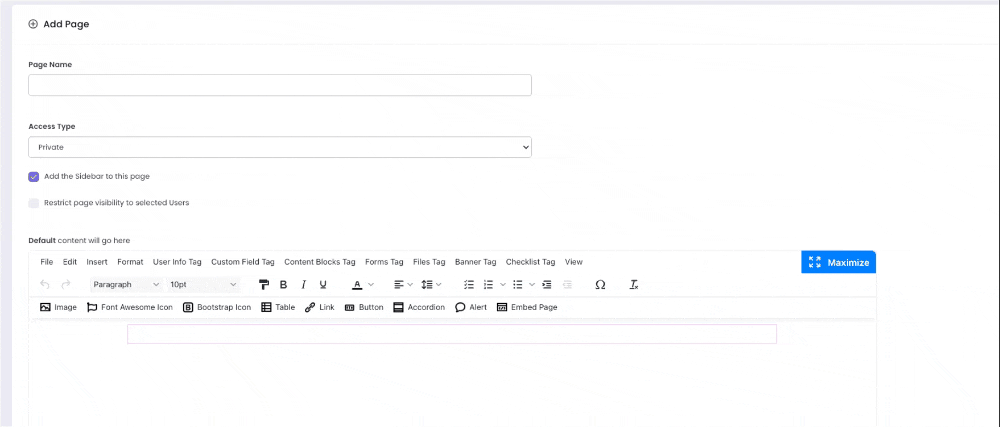Insert a special character with Omega icon
The width and height of the screenshot is (1000, 427).
pos(600,285)
